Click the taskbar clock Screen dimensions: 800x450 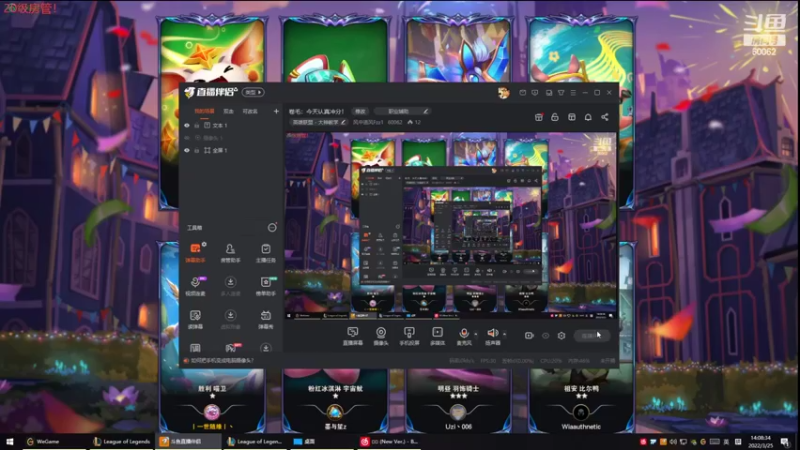tap(760, 441)
